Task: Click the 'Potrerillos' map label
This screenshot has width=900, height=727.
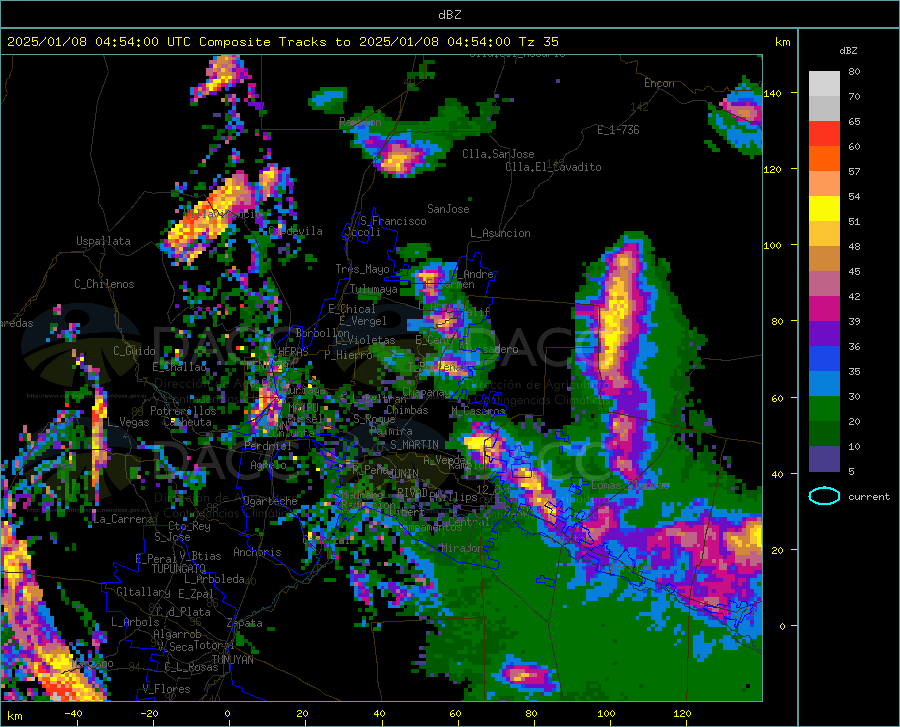Action: pyautogui.click(x=183, y=411)
